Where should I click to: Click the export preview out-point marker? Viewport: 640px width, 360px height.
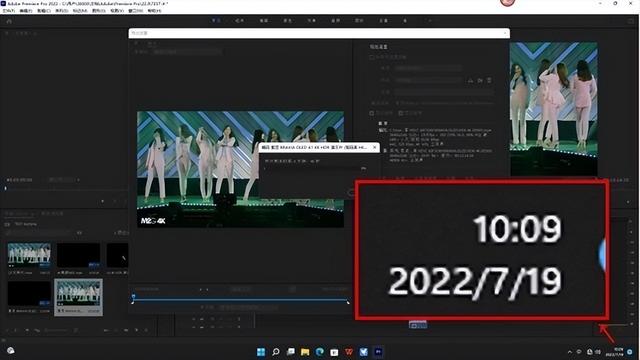[x=348, y=301]
